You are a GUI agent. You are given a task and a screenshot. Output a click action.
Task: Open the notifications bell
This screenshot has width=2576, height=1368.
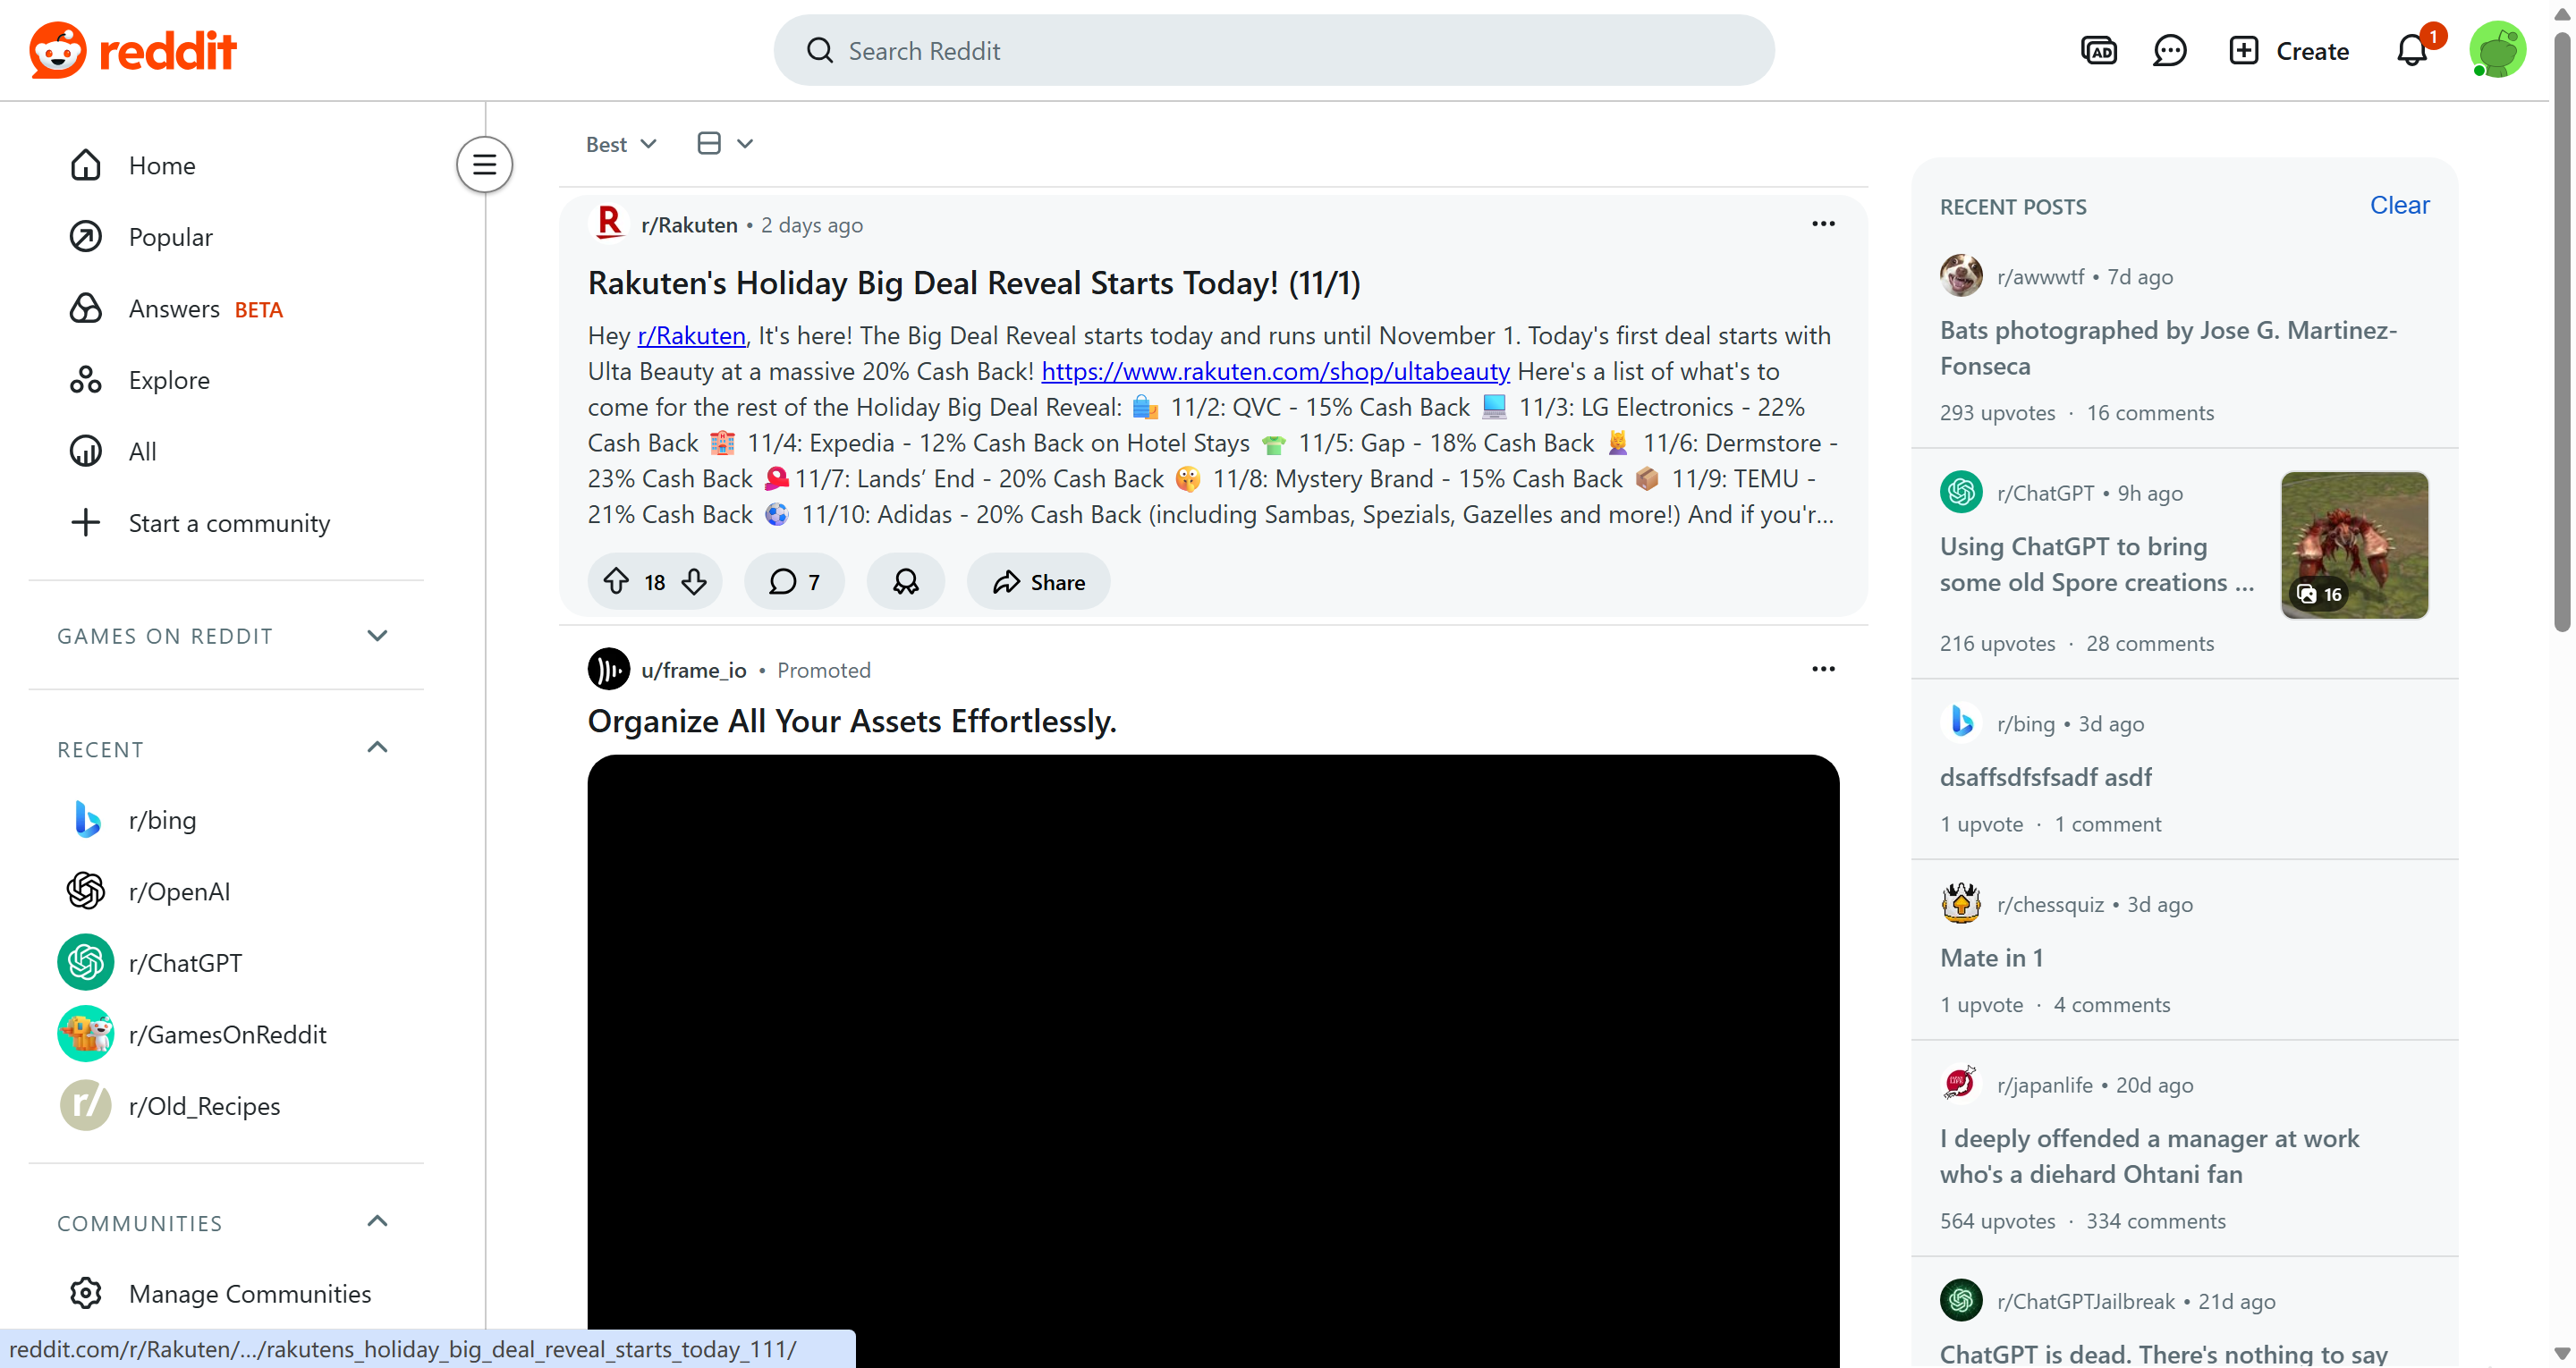[2411, 50]
